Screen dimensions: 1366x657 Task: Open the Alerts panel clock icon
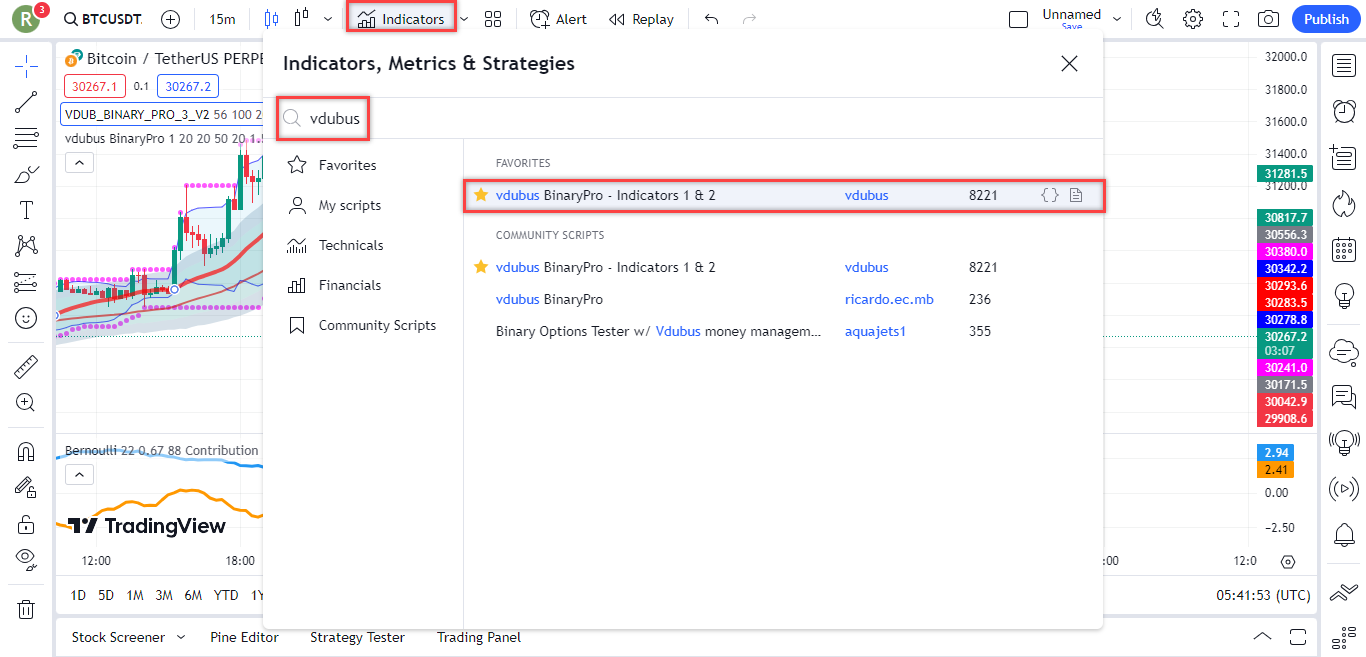coord(1343,110)
